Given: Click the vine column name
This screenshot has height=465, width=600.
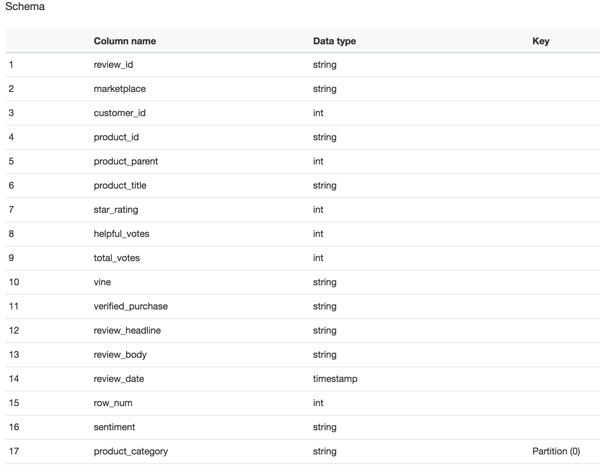Looking at the screenshot, I should (102, 282).
